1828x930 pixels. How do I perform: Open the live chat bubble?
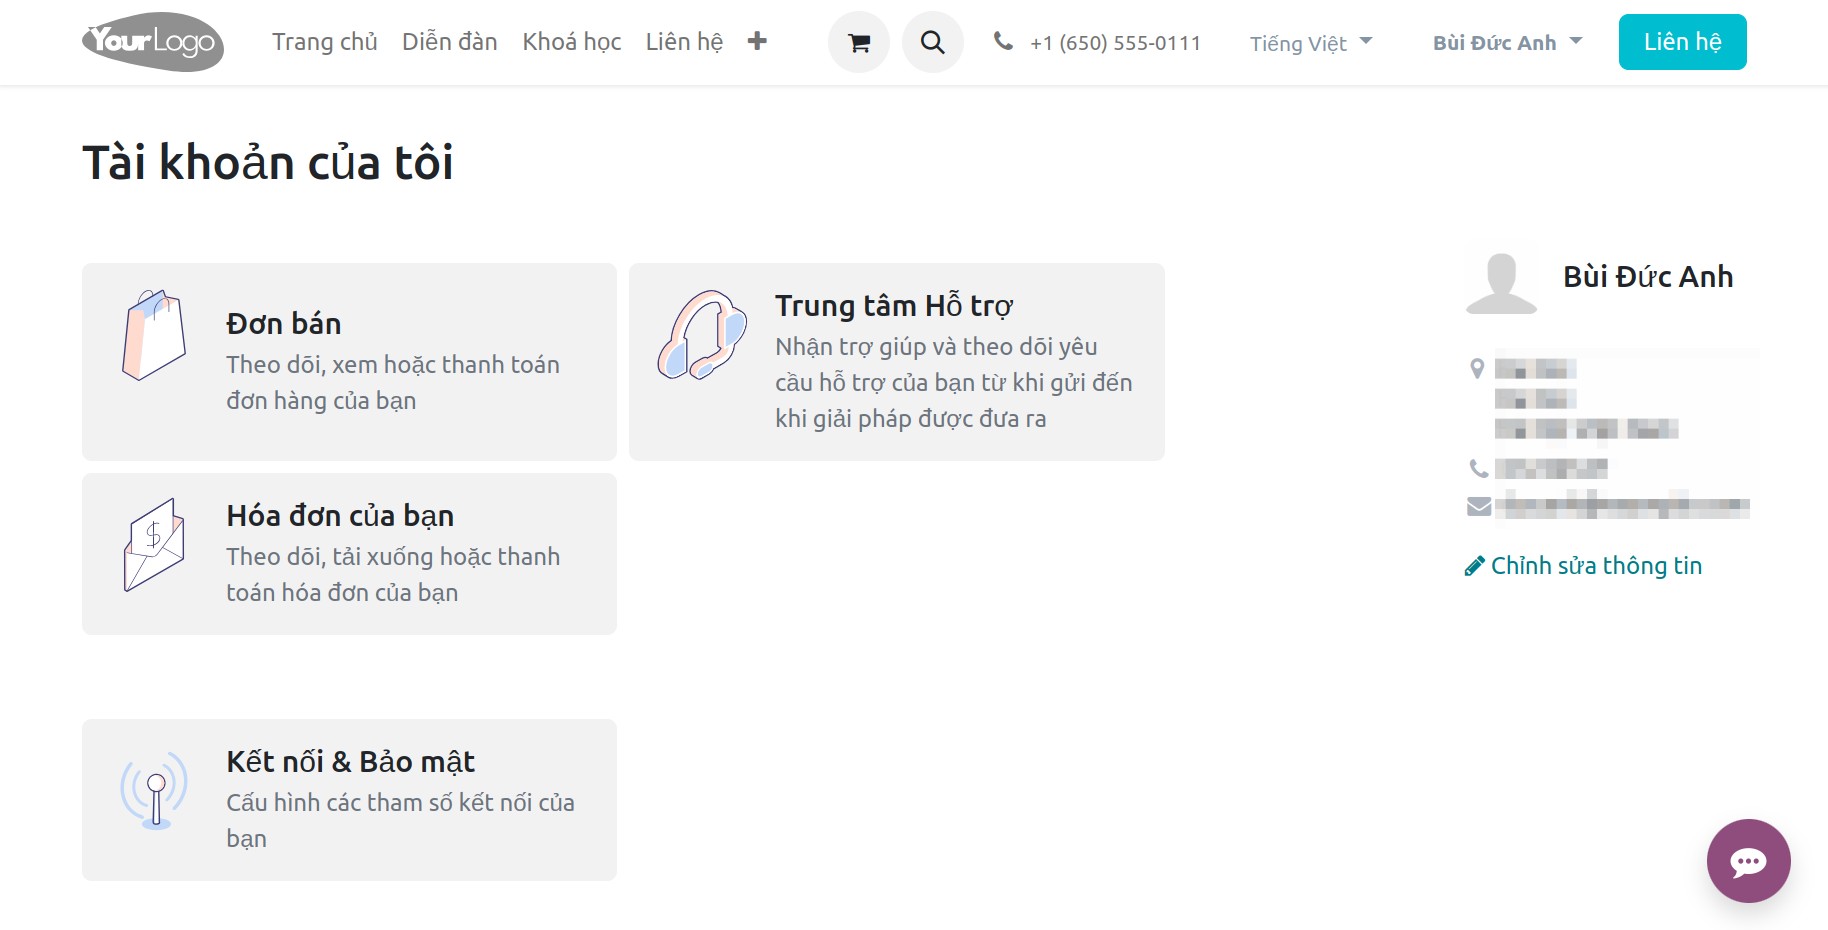coord(1749,861)
